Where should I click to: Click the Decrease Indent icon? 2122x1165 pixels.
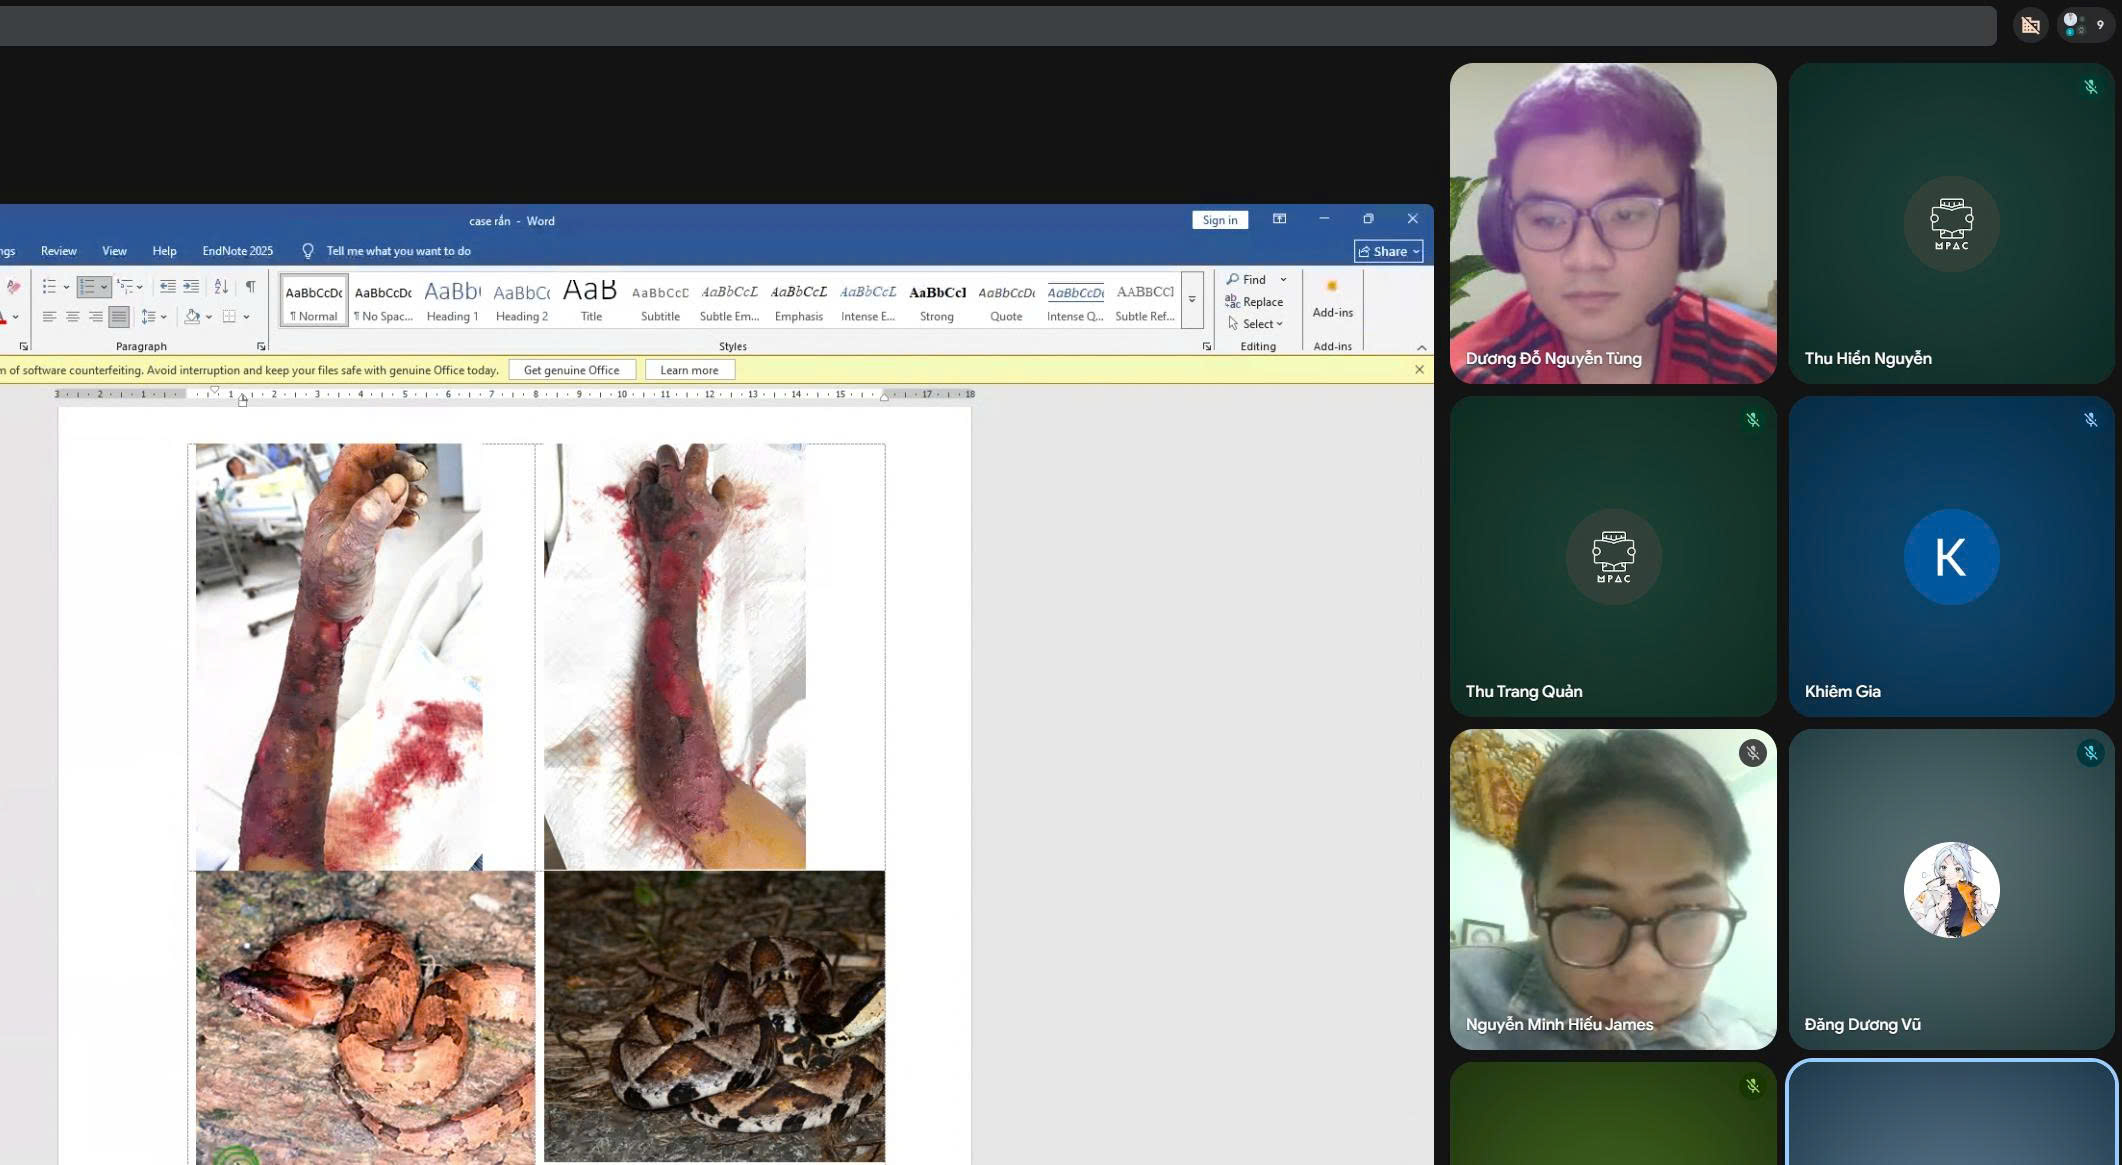point(167,287)
